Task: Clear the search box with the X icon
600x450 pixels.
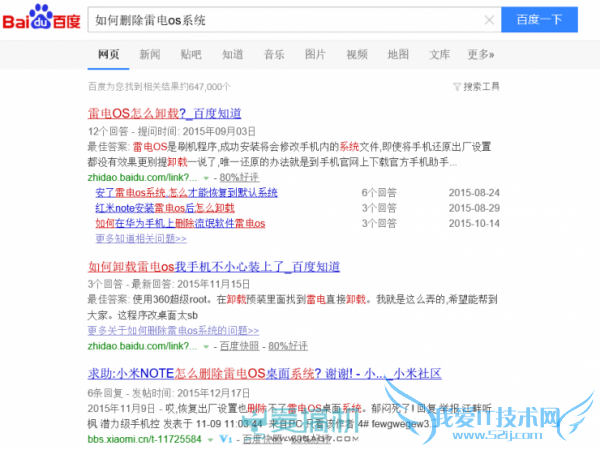Action: pyautogui.click(x=489, y=20)
